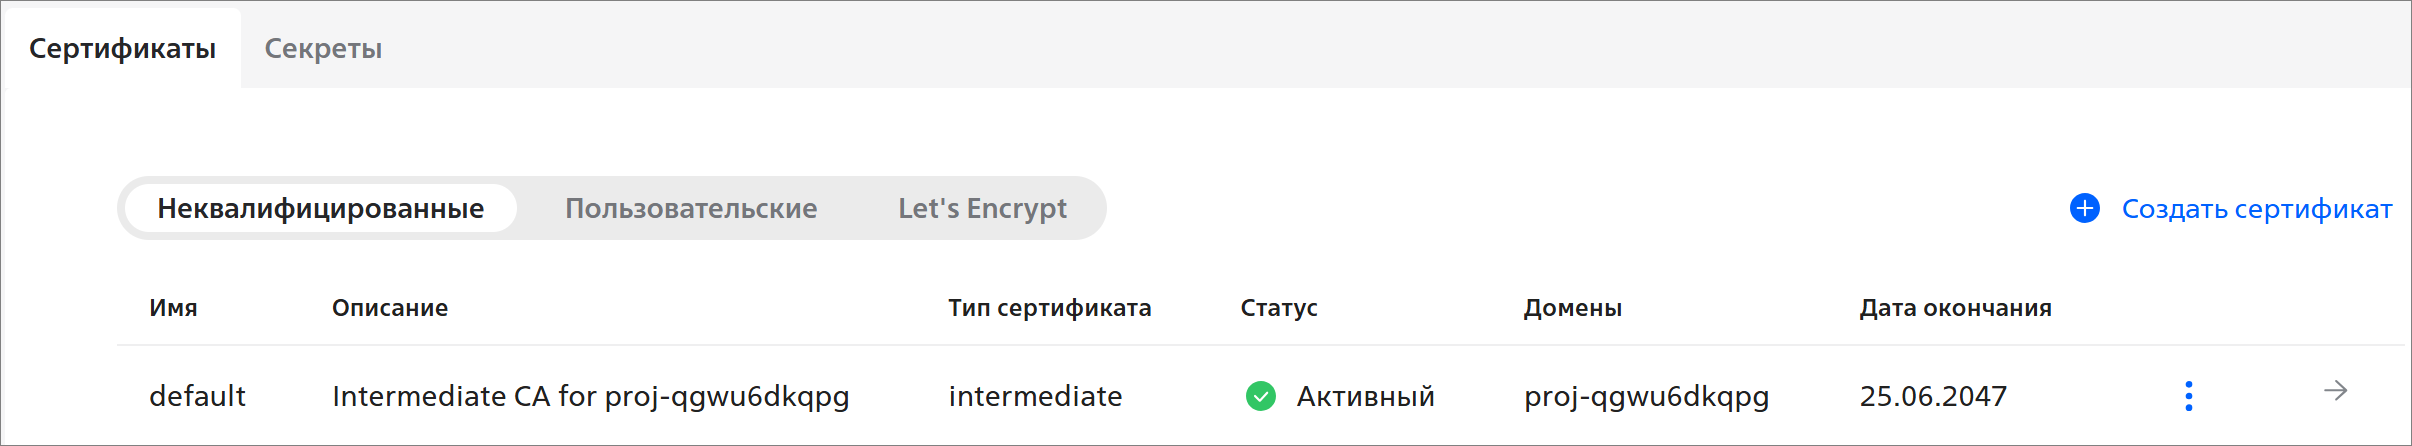Click the Intermediate CA description text
Viewport: 2412px width, 446px height.
click(590, 396)
